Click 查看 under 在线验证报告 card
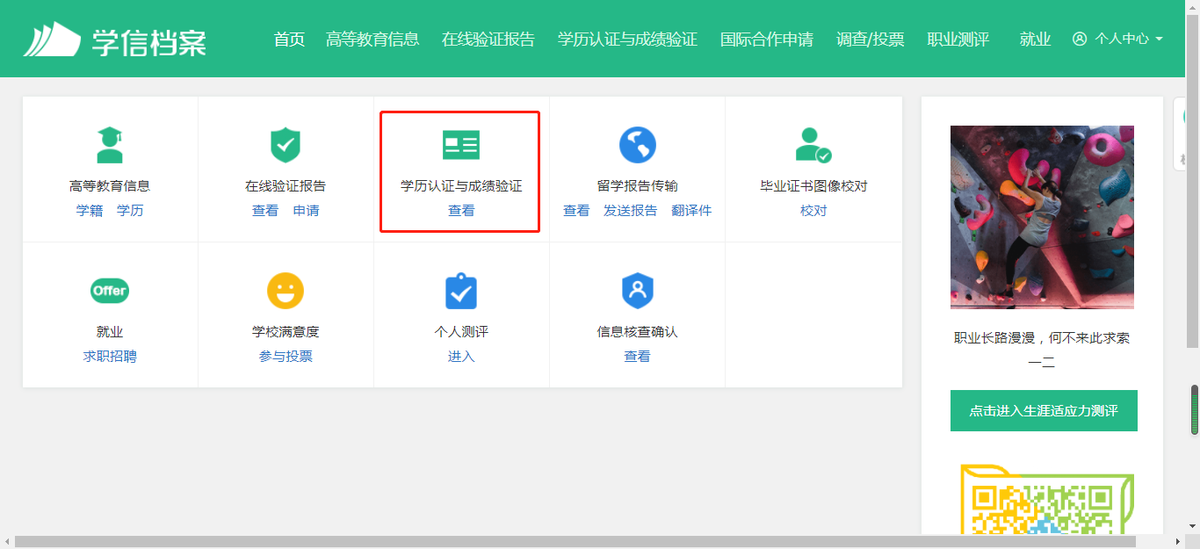Image resolution: width=1200 pixels, height=549 pixels. (265, 211)
